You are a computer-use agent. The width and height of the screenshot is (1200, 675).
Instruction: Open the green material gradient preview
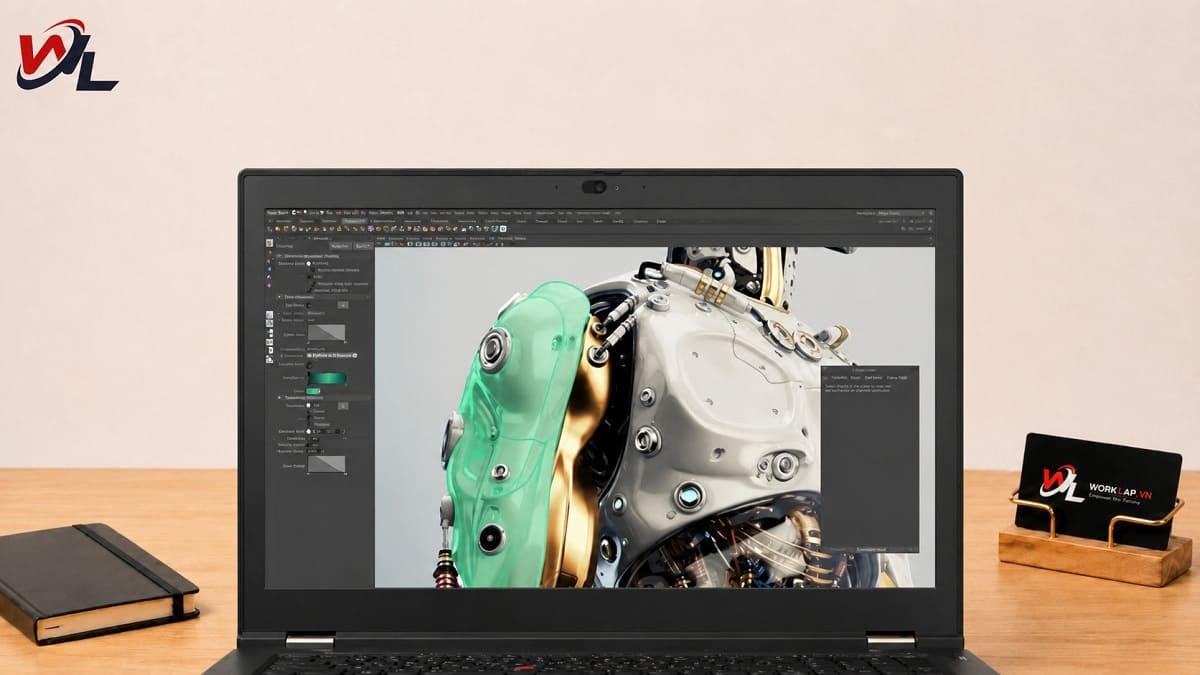point(327,378)
